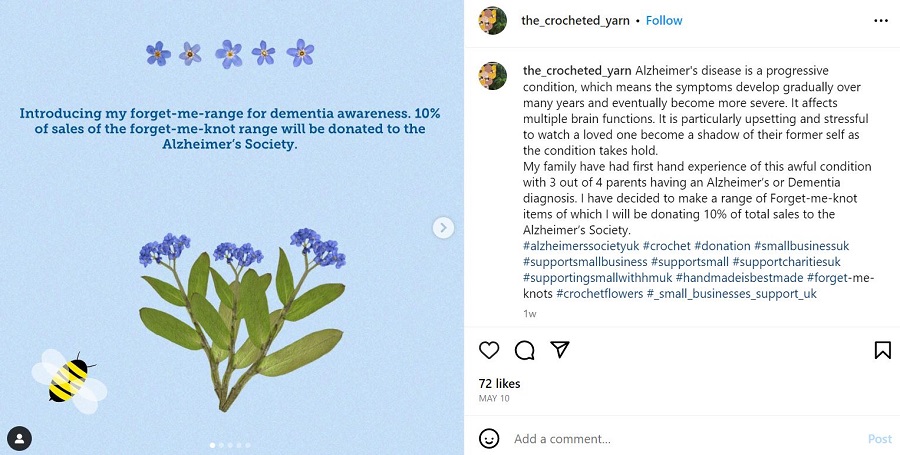Screen dimensions: 900x455
Task: Like the post with the heart icon
Action: point(489,349)
